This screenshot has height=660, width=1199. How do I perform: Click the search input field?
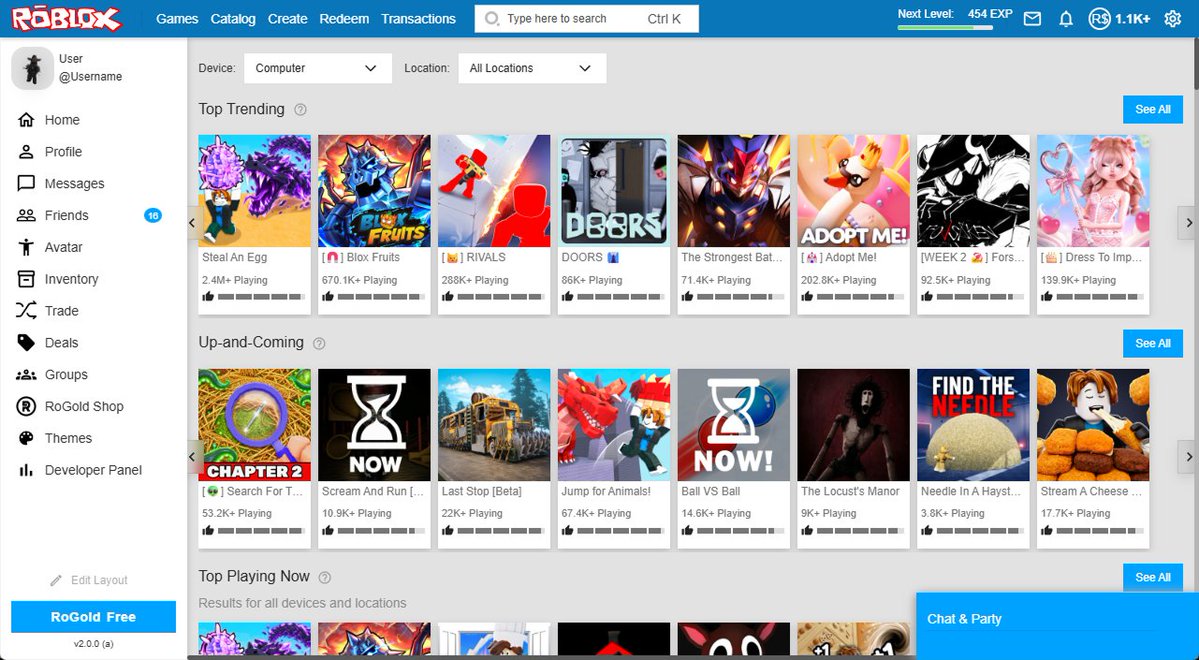point(587,19)
